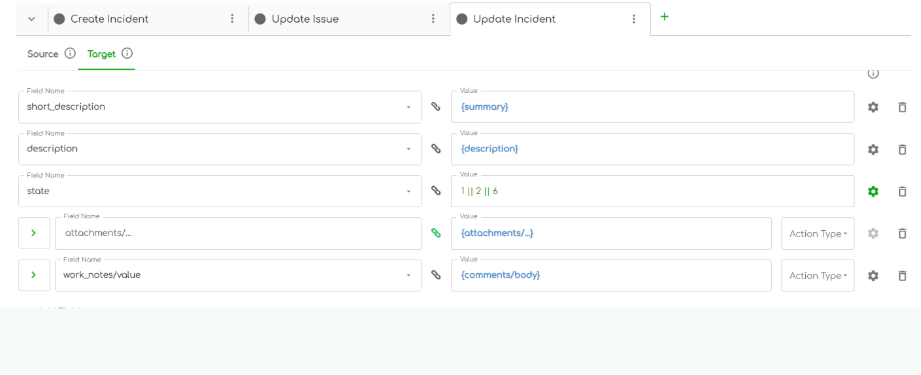Delete the description mapping row
Image resolution: width=921 pixels, height=375 pixels.
902,149
